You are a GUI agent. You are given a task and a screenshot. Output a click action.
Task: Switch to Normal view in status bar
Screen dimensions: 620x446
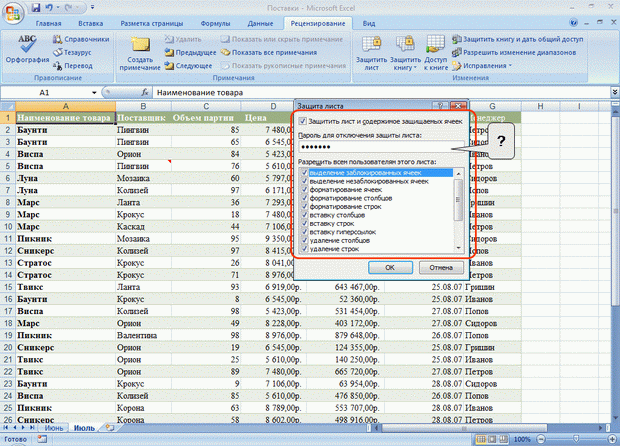481,439
